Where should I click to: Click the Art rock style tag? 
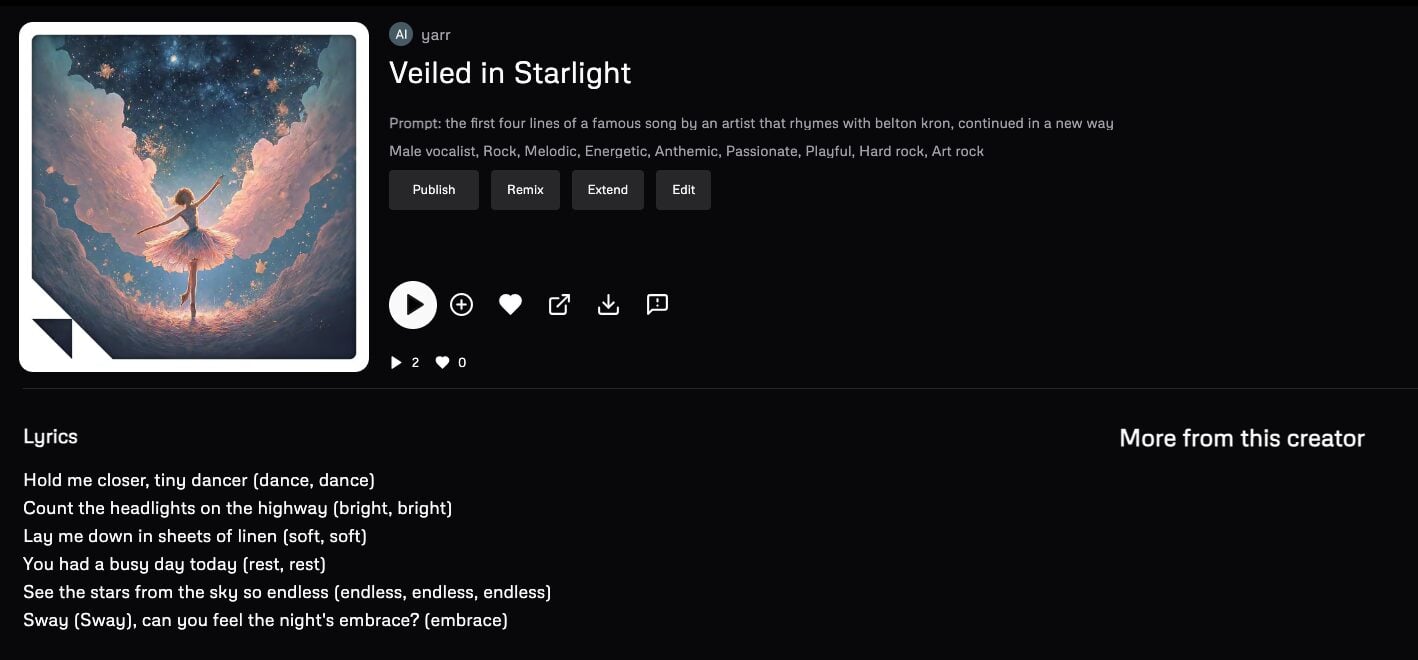[958, 152]
